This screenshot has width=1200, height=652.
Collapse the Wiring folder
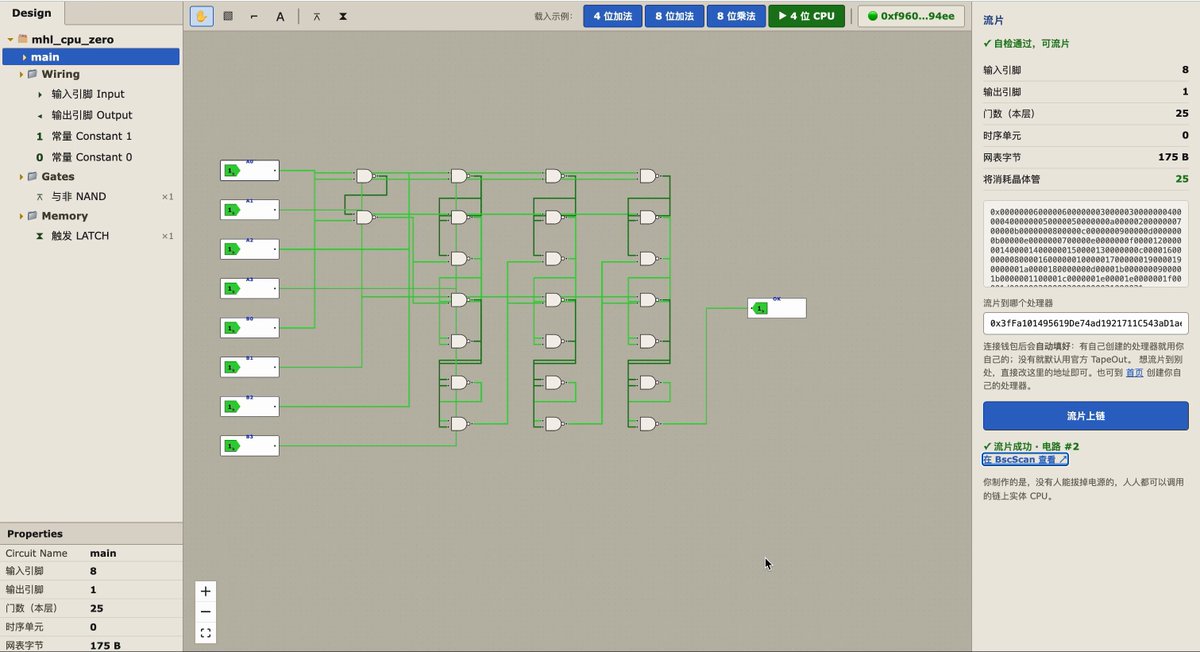20,74
